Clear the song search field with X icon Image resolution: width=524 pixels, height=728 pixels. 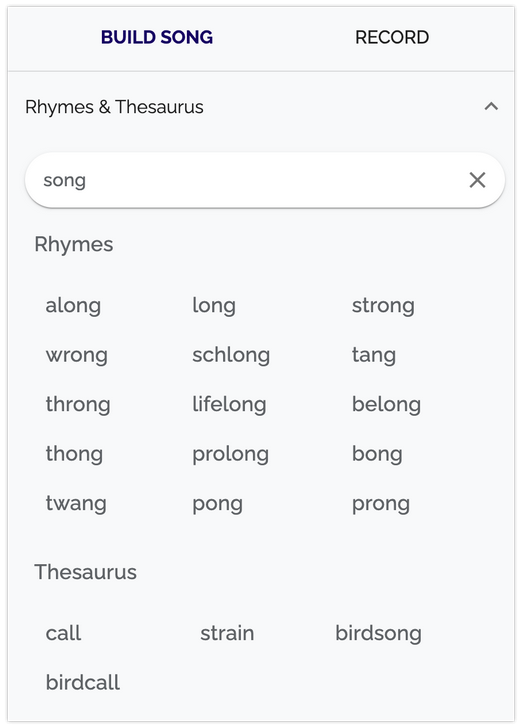coord(477,180)
